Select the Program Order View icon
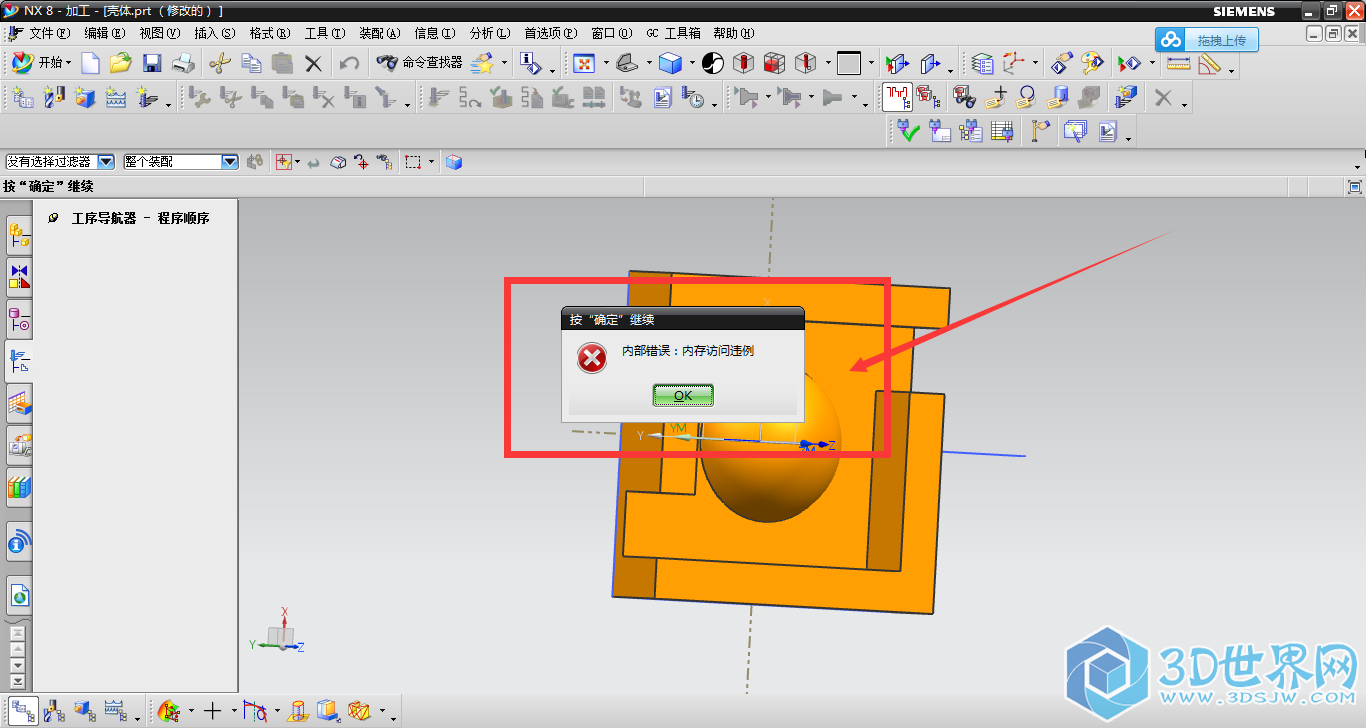The image size is (1366, 728). pos(897,97)
